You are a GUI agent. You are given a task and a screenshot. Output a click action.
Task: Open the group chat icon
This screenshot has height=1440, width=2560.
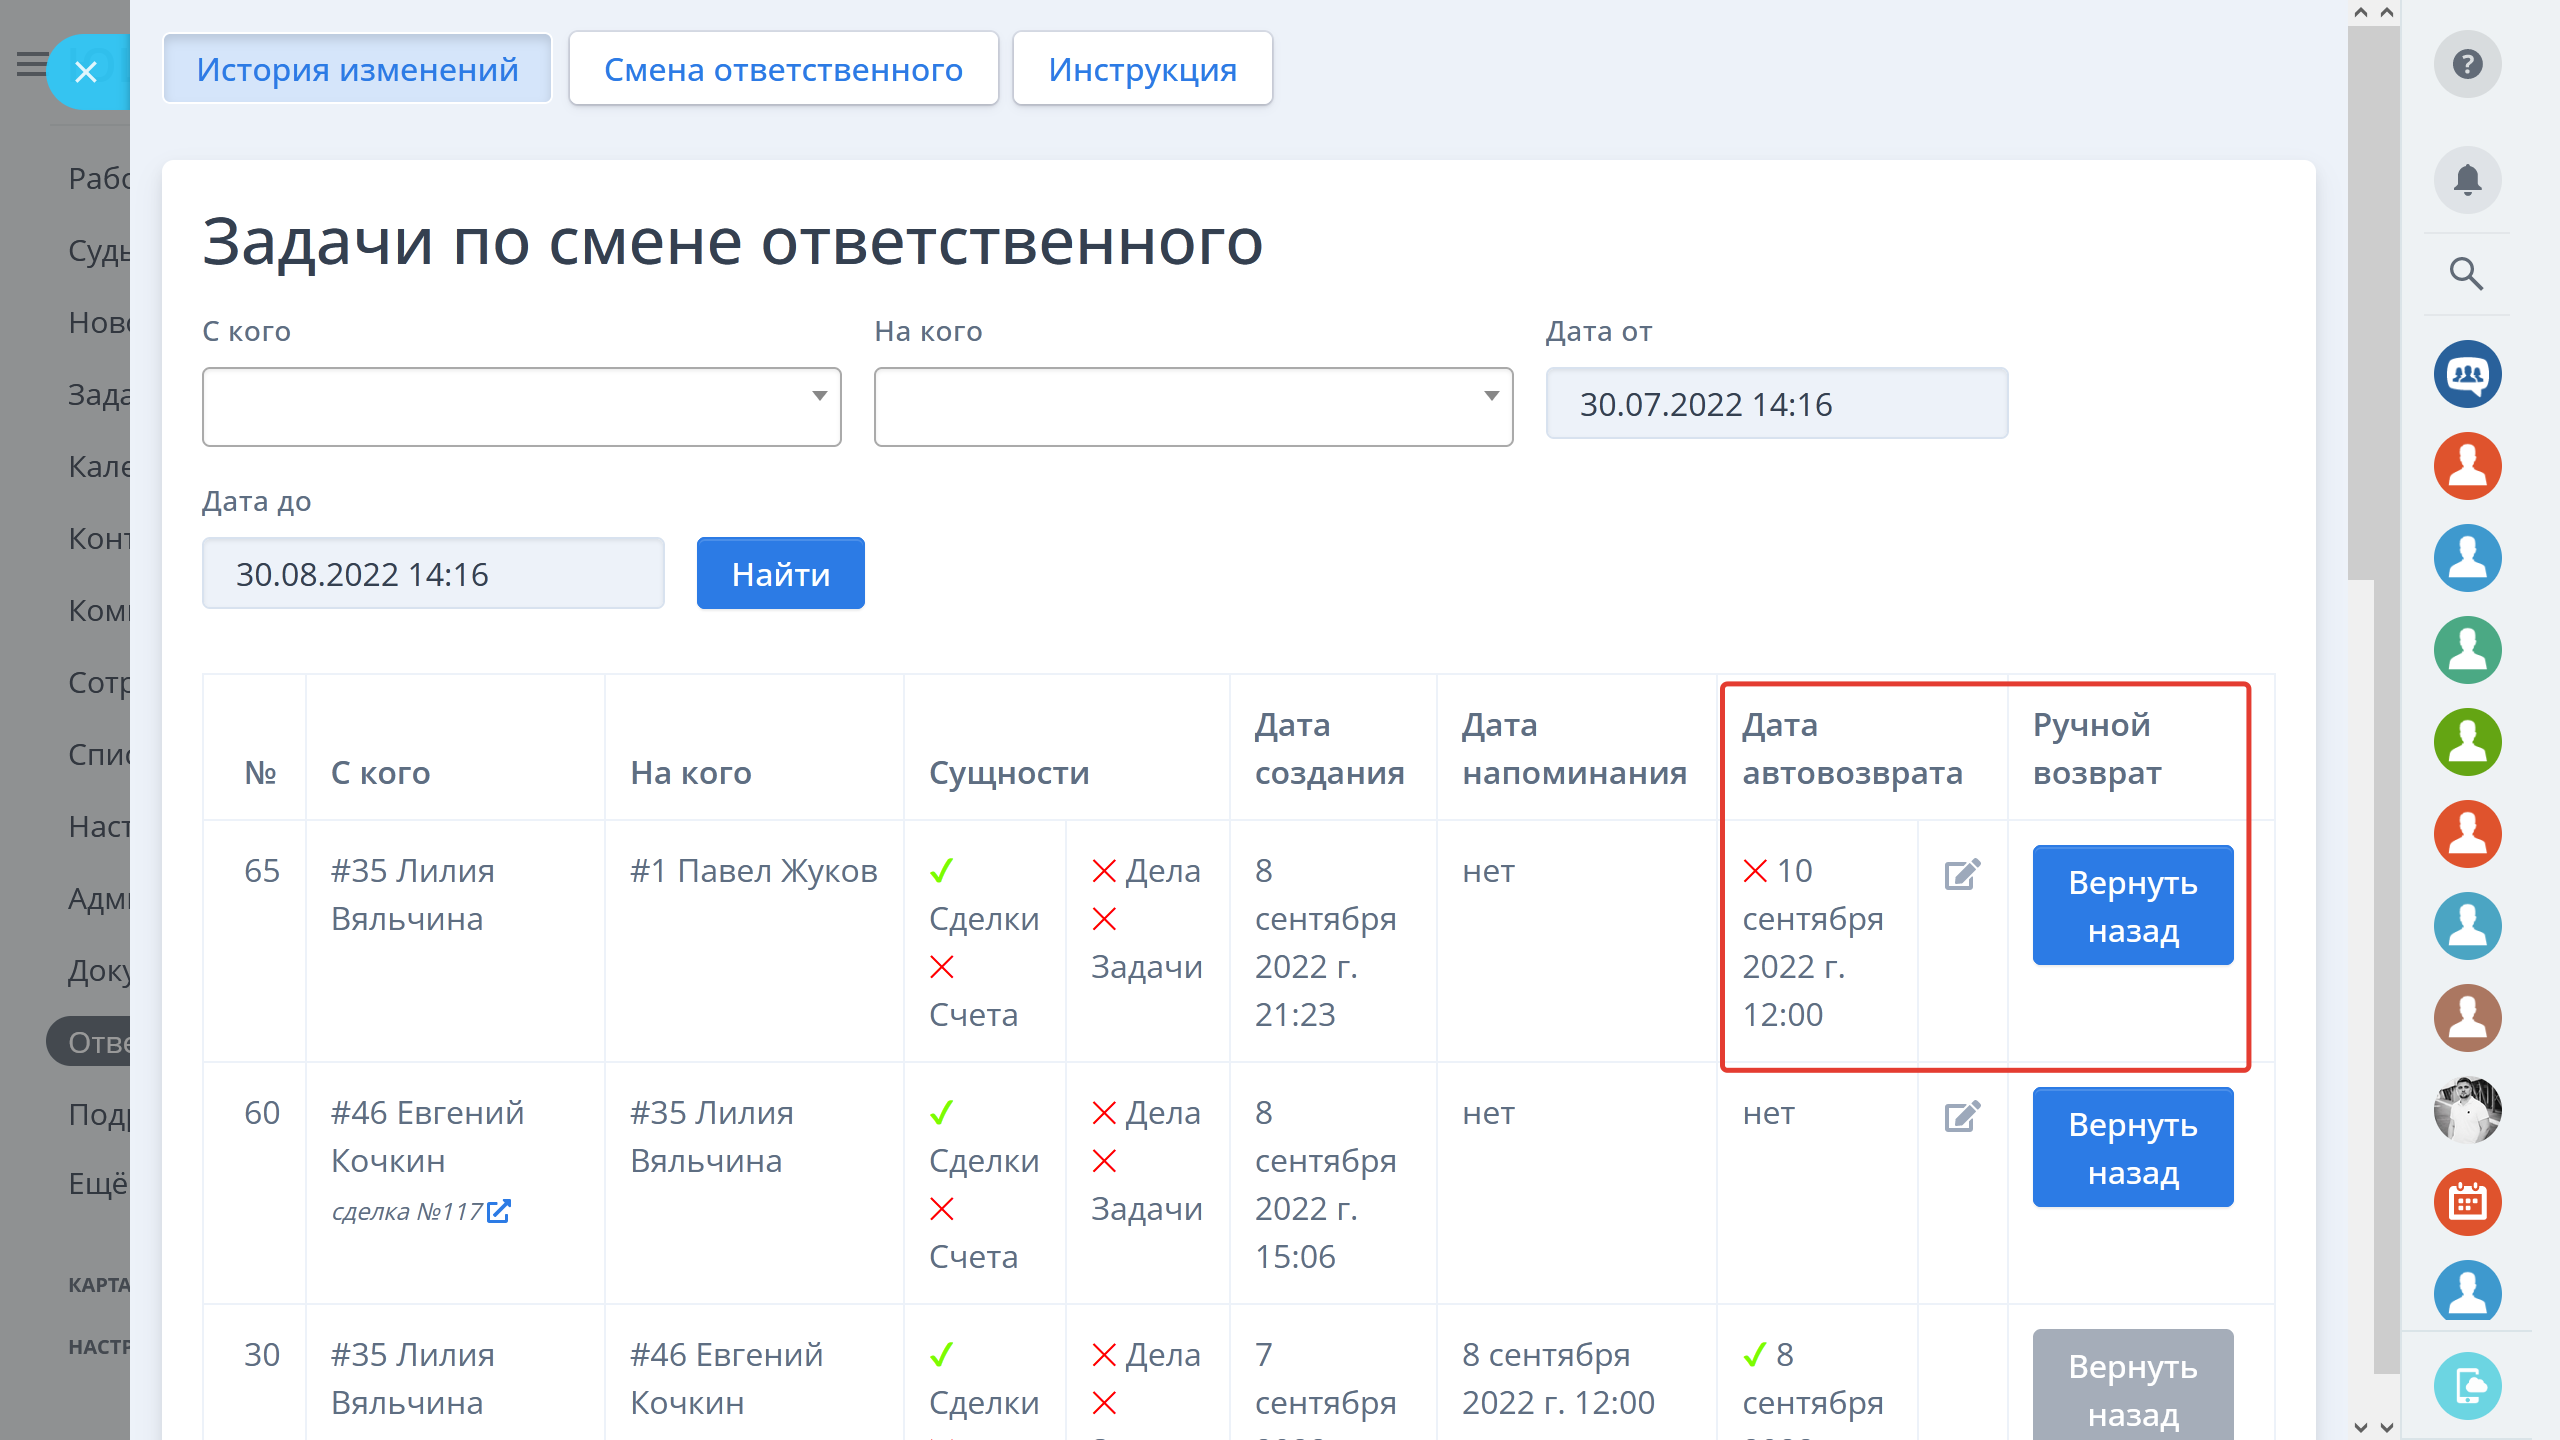[x=2467, y=375]
